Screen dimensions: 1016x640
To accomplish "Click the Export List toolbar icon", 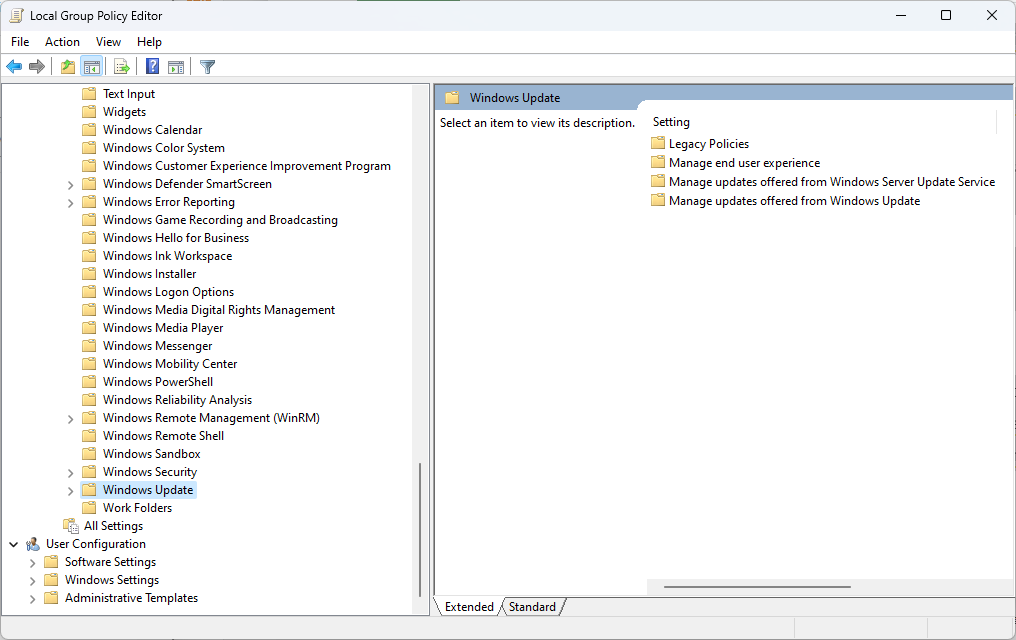I will tap(121, 67).
